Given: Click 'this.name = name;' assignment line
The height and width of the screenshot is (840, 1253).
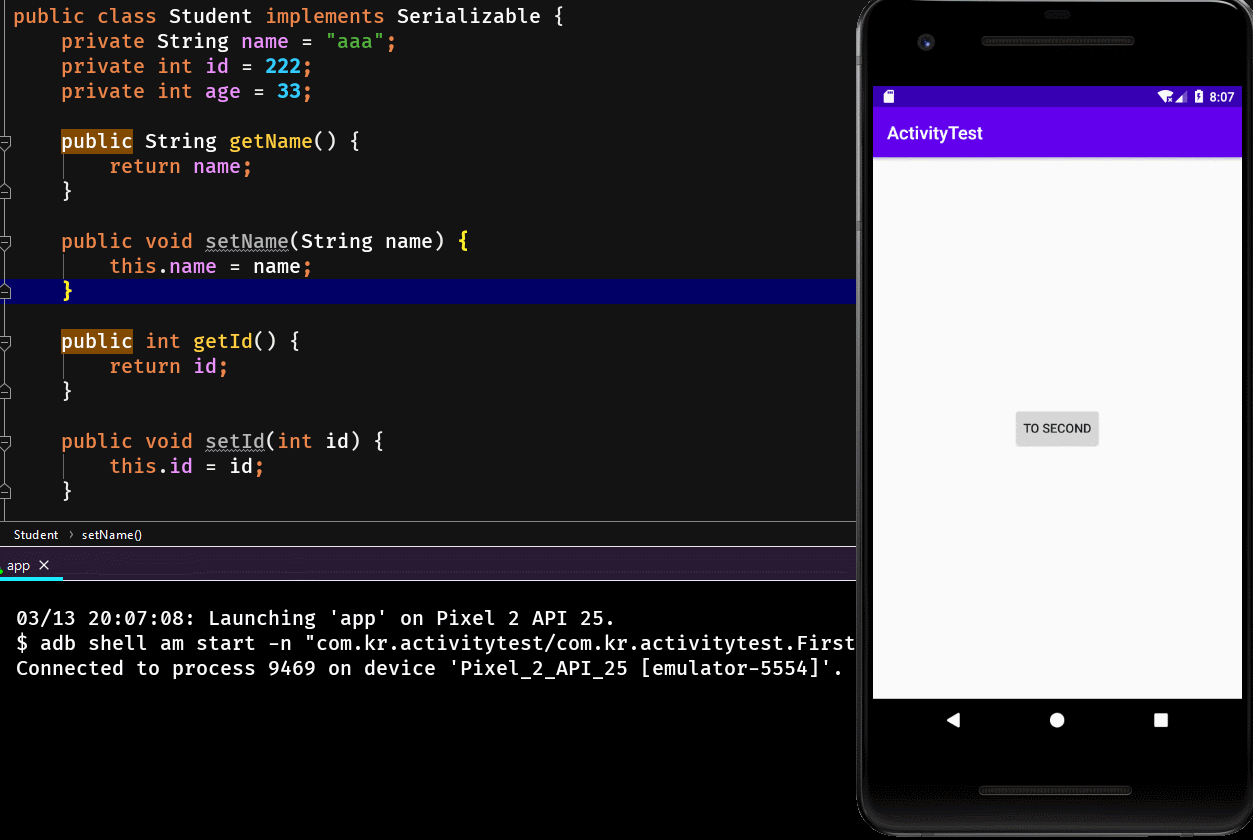Looking at the screenshot, I should tap(211, 266).
